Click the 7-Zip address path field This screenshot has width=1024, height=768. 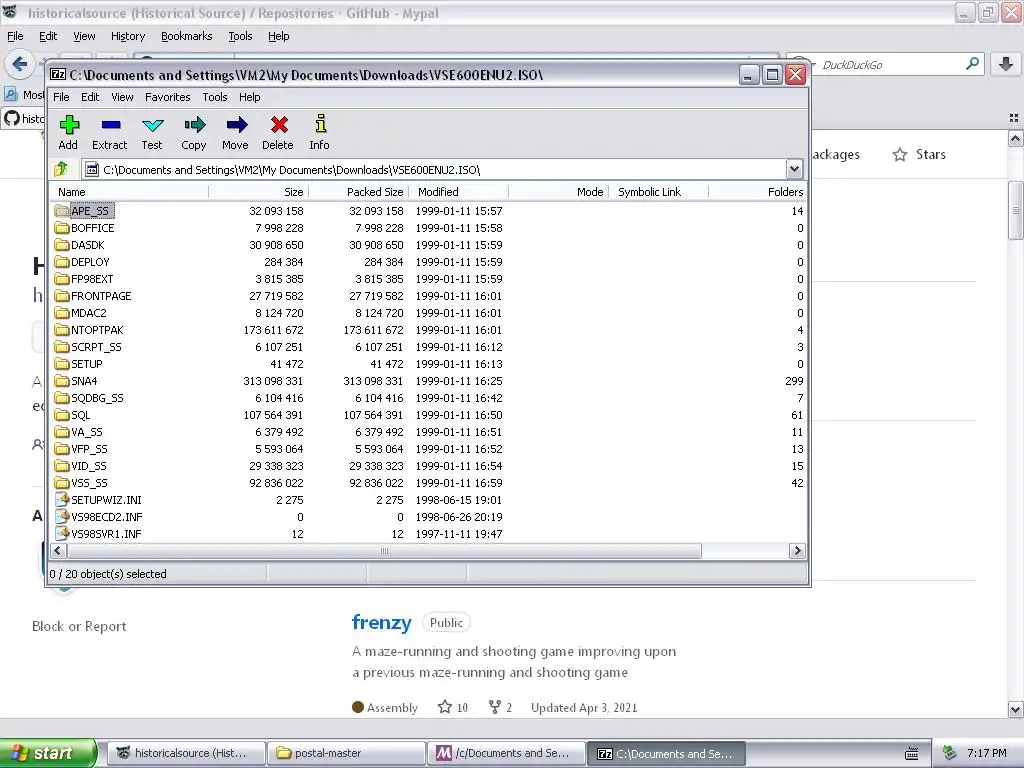pyautogui.click(x=434, y=170)
